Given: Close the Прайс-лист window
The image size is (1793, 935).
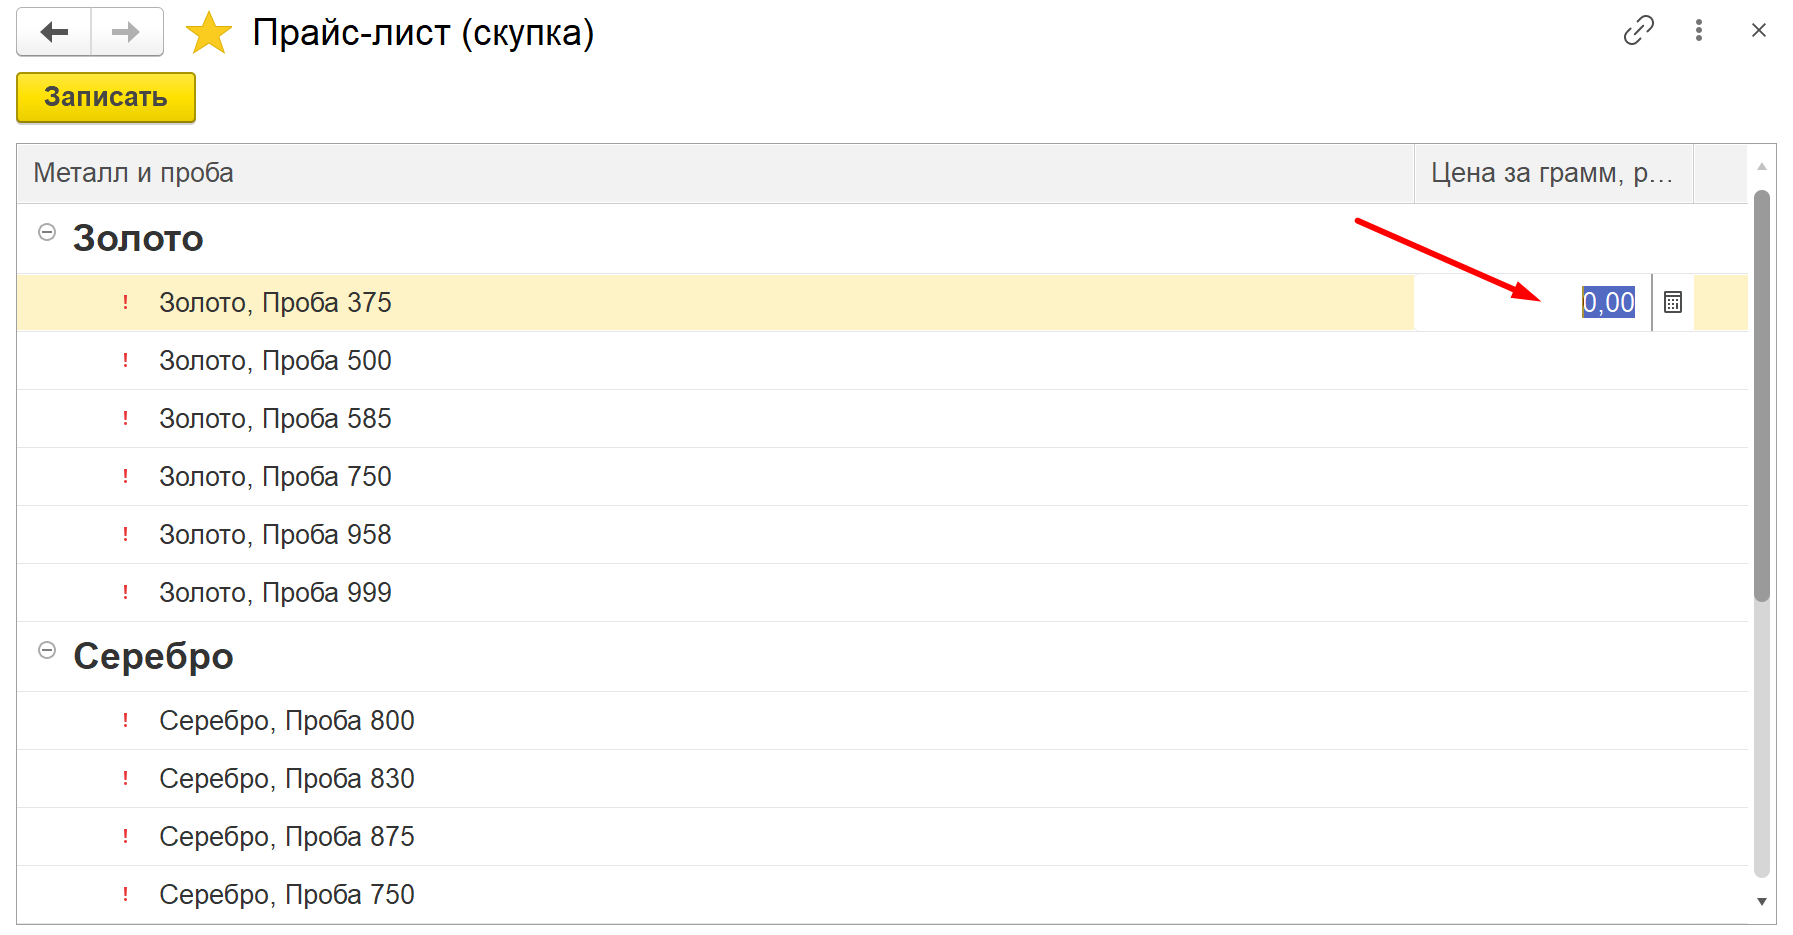Looking at the screenshot, I should pos(1758,31).
